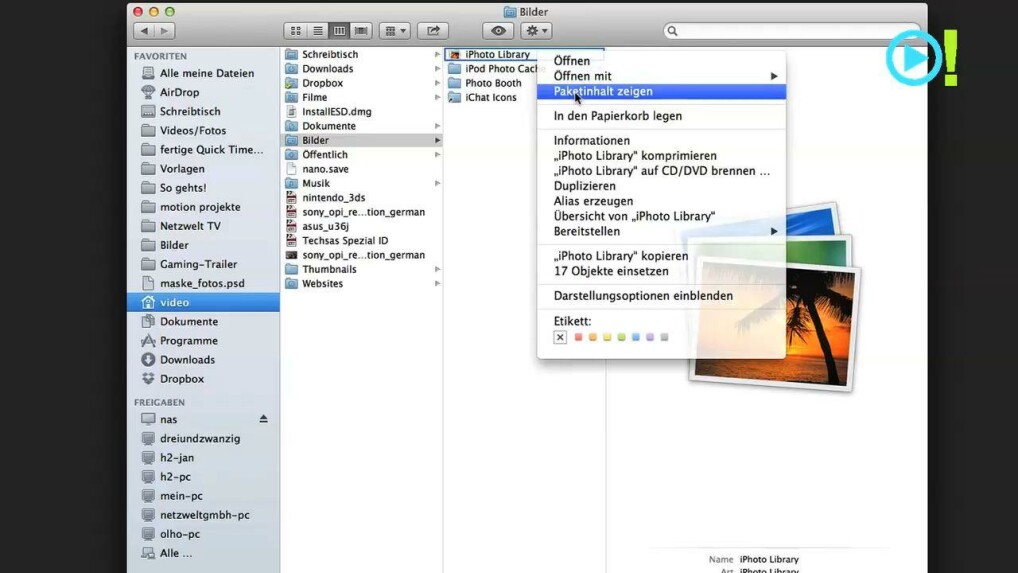Clear the label with the X box
Screen dimensions: 1018x573
pyautogui.click(x=560, y=338)
